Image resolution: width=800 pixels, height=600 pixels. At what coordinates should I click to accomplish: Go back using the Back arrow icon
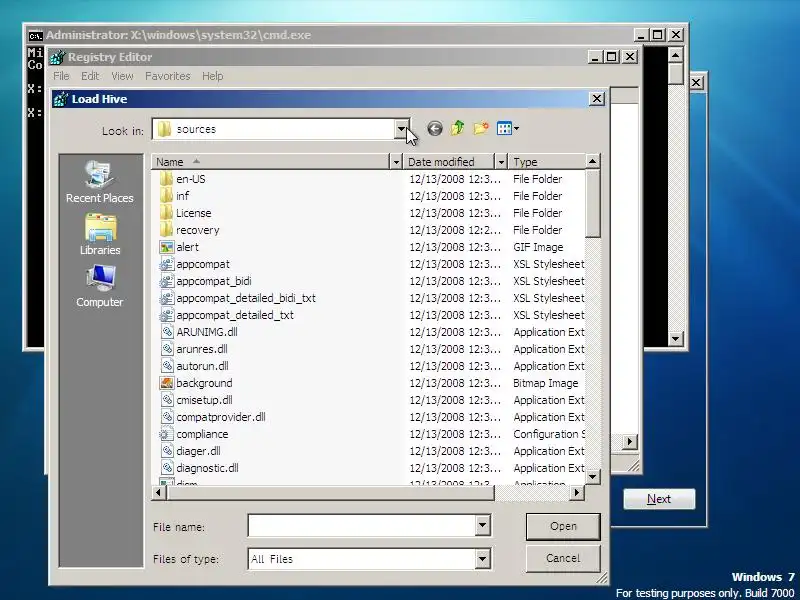click(x=435, y=129)
